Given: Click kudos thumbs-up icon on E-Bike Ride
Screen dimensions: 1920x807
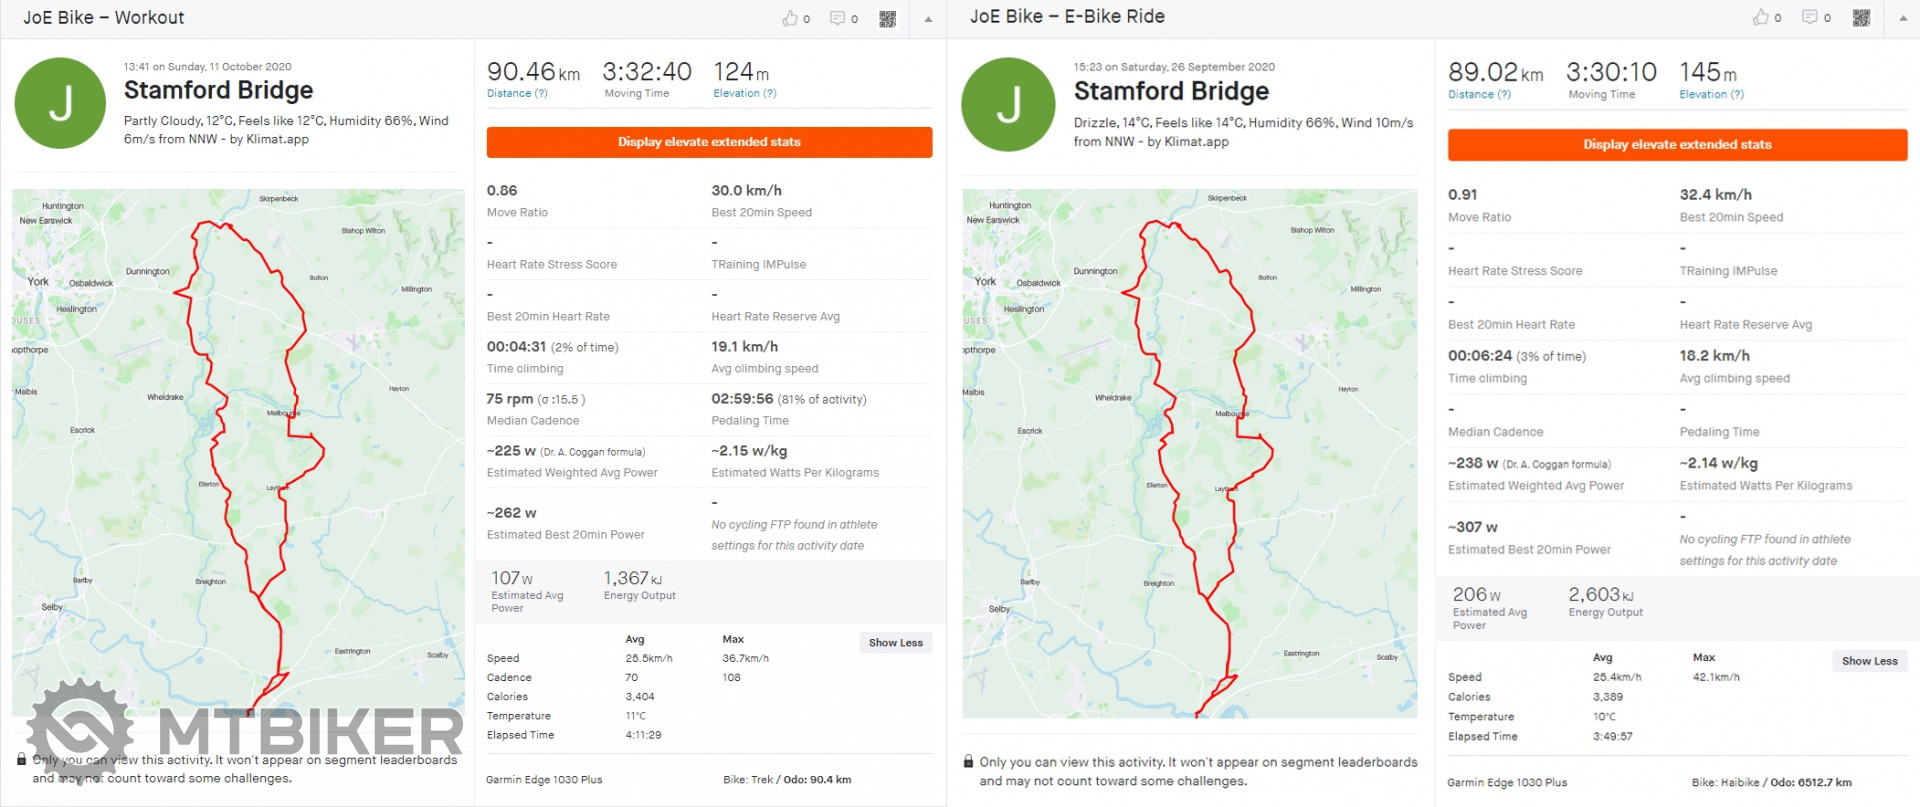Looking at the screenshot, I should 1761,17.
